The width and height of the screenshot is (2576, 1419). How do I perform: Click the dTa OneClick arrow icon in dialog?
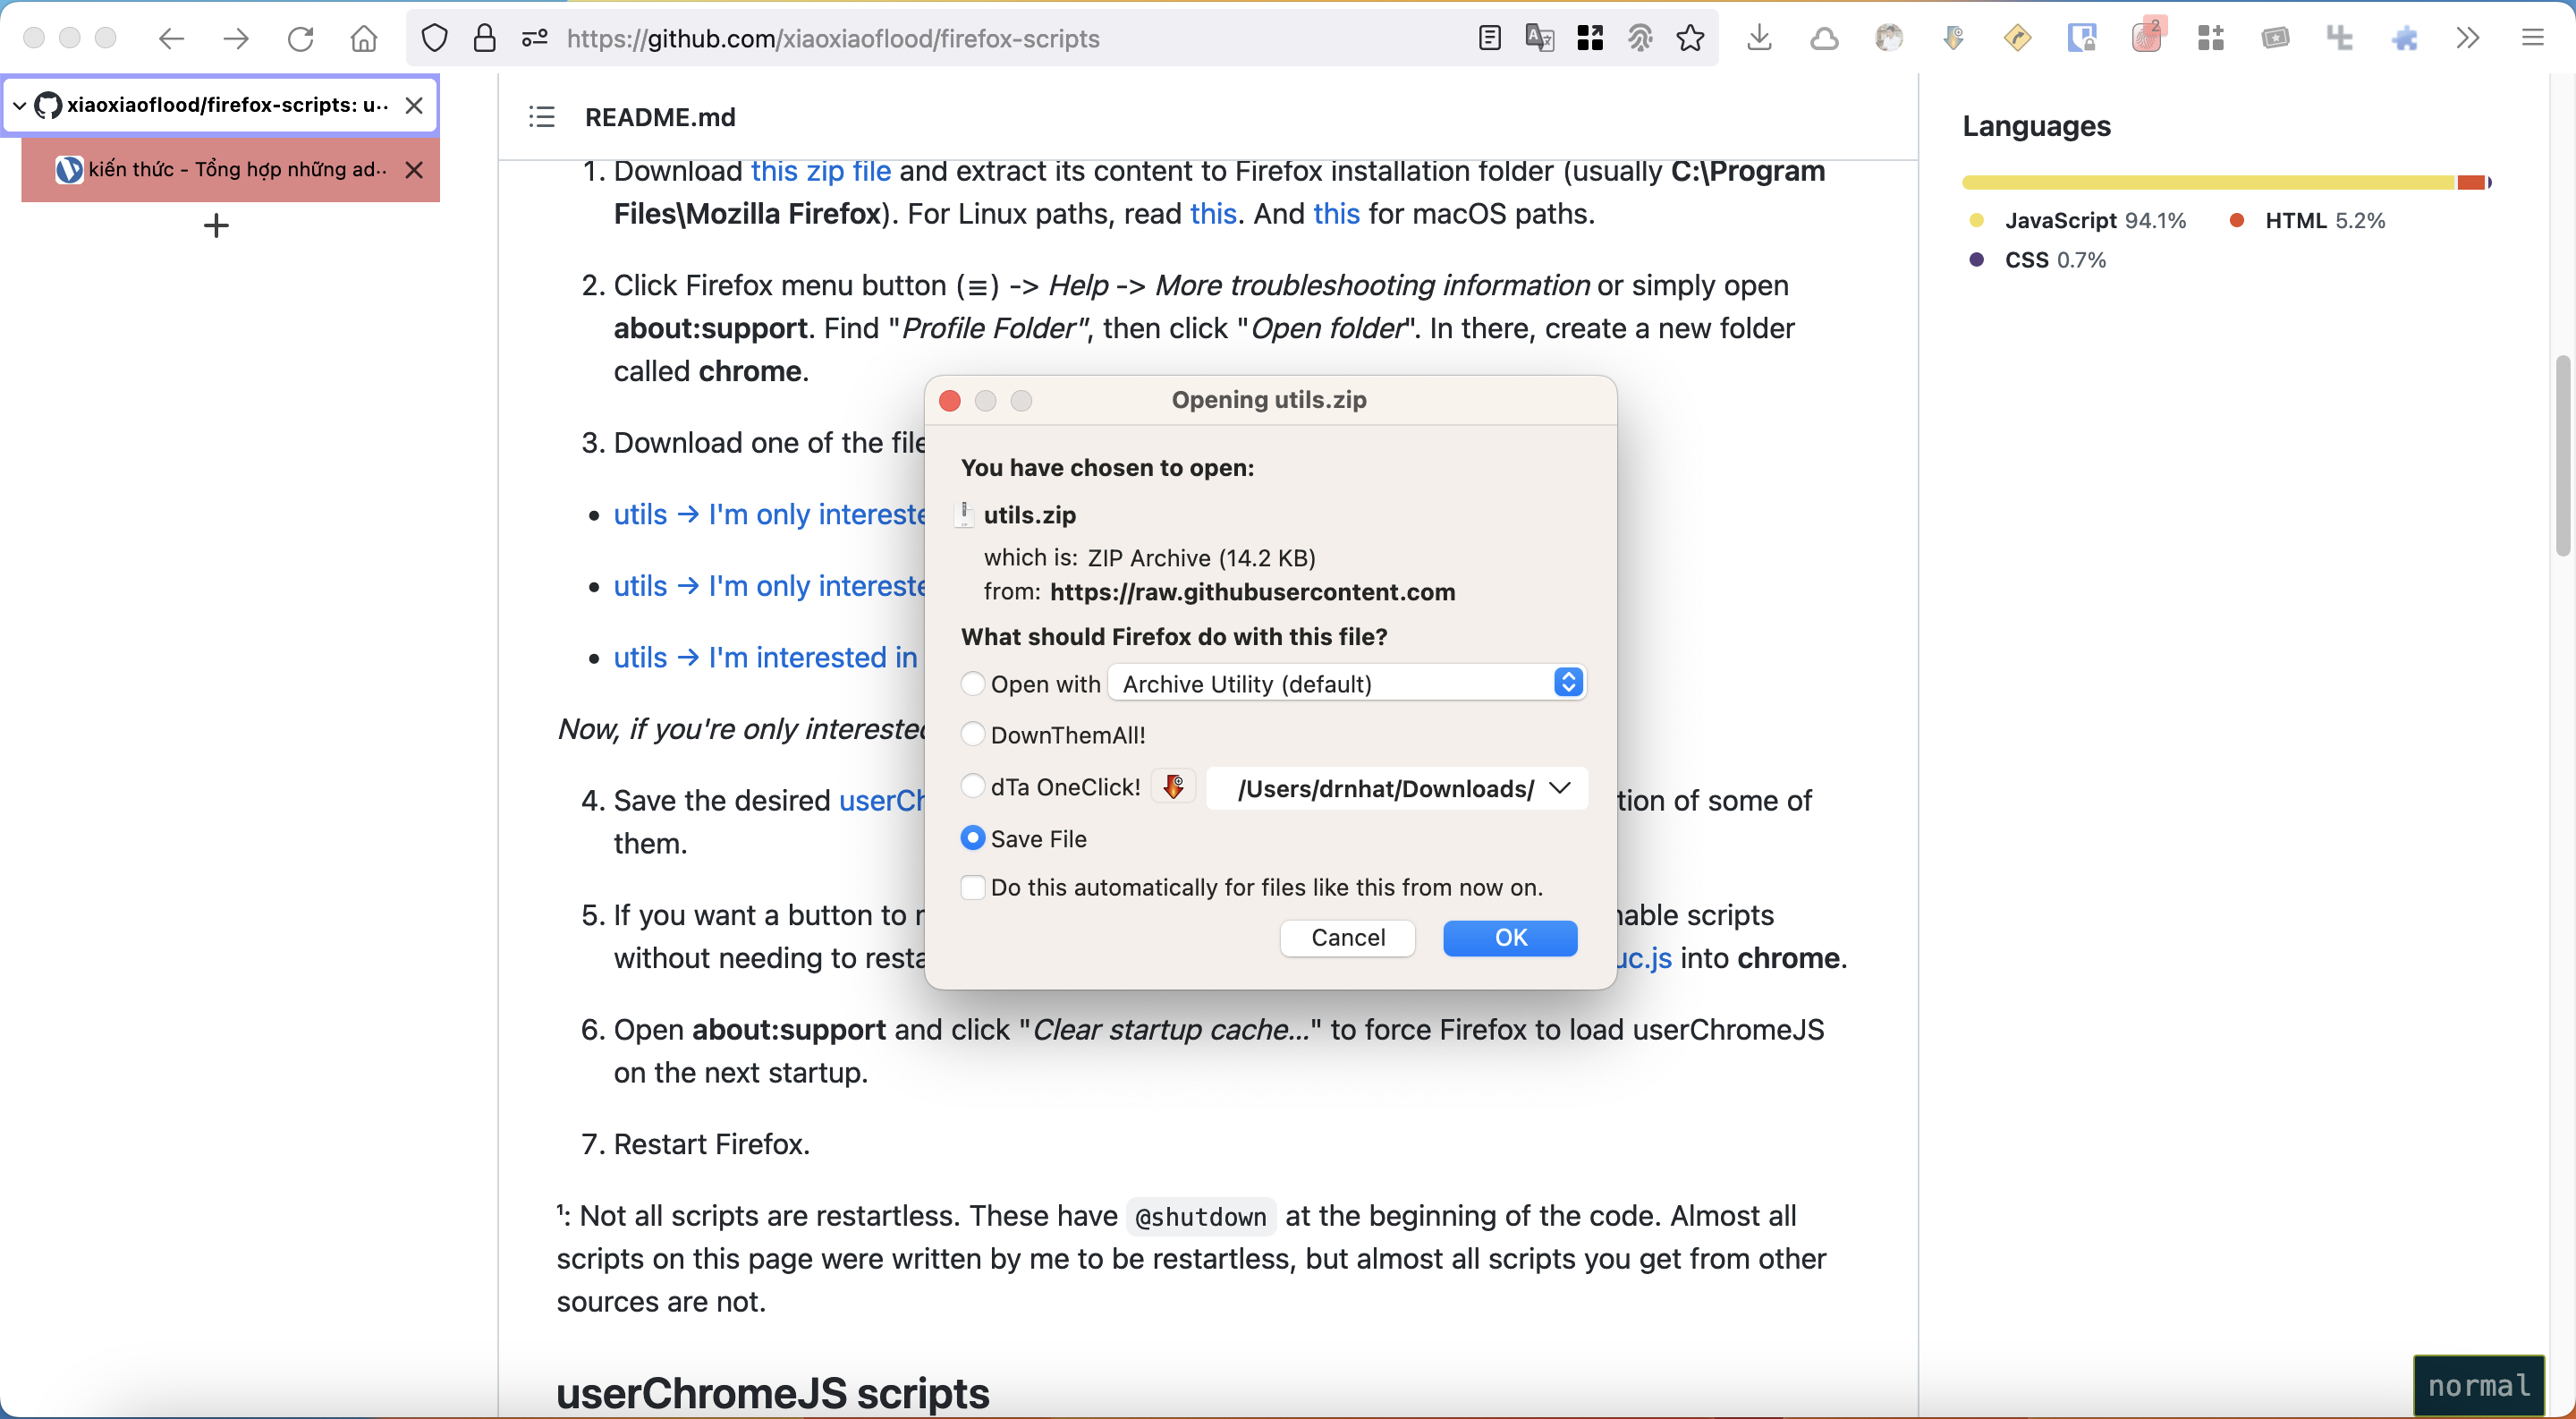click(1174, 787)
